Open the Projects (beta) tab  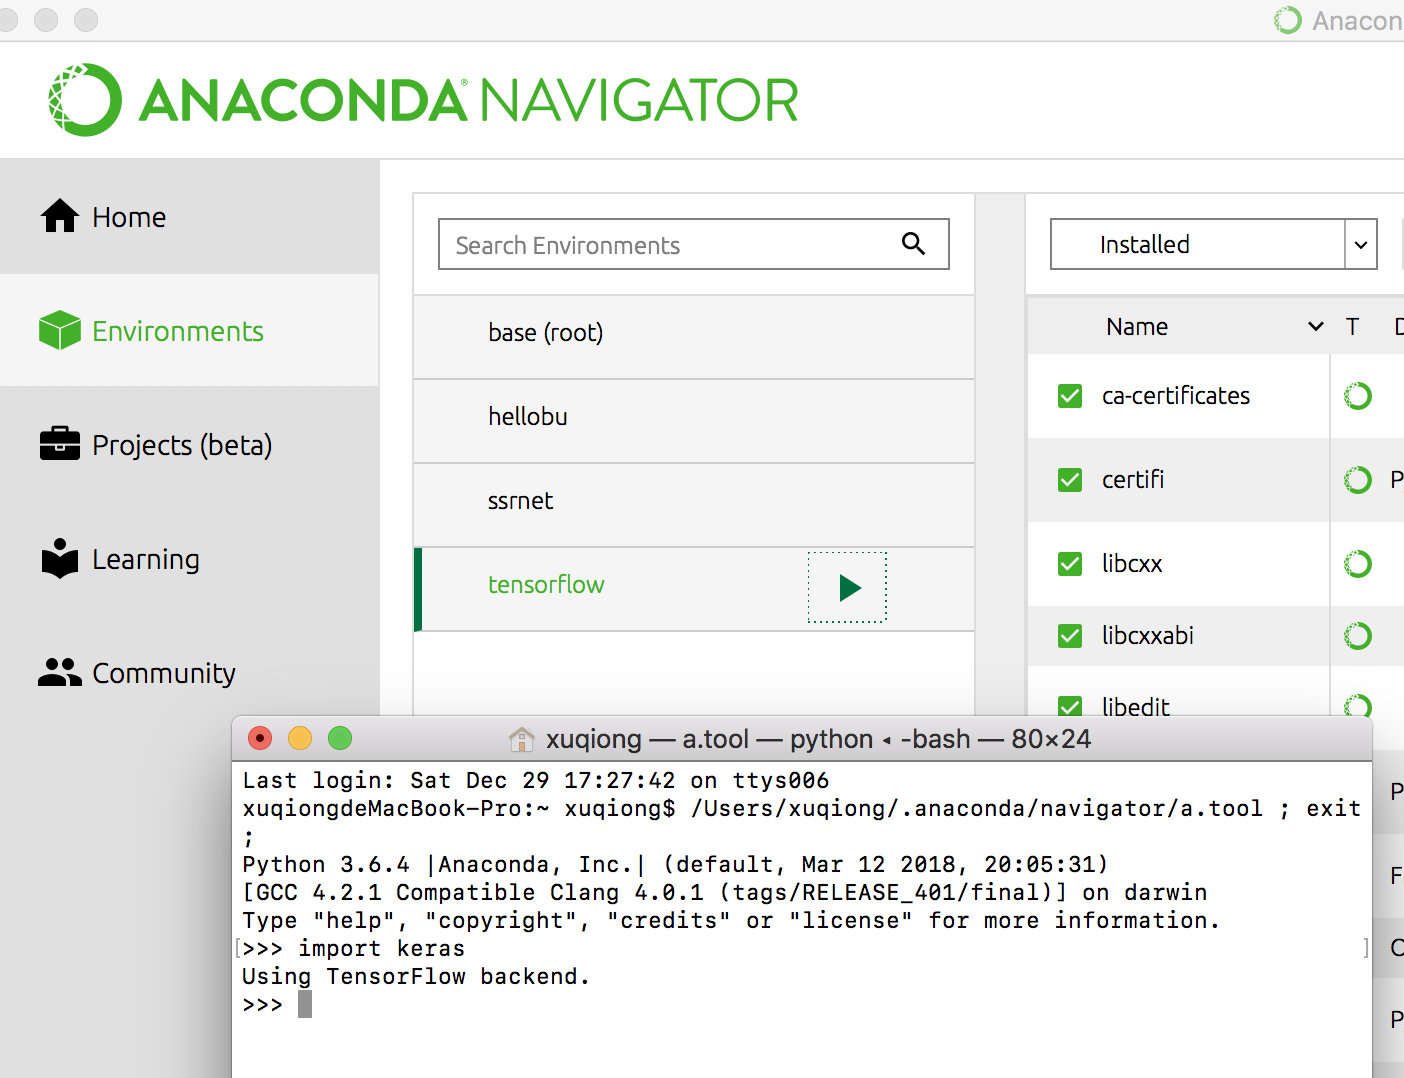(189, 444)
